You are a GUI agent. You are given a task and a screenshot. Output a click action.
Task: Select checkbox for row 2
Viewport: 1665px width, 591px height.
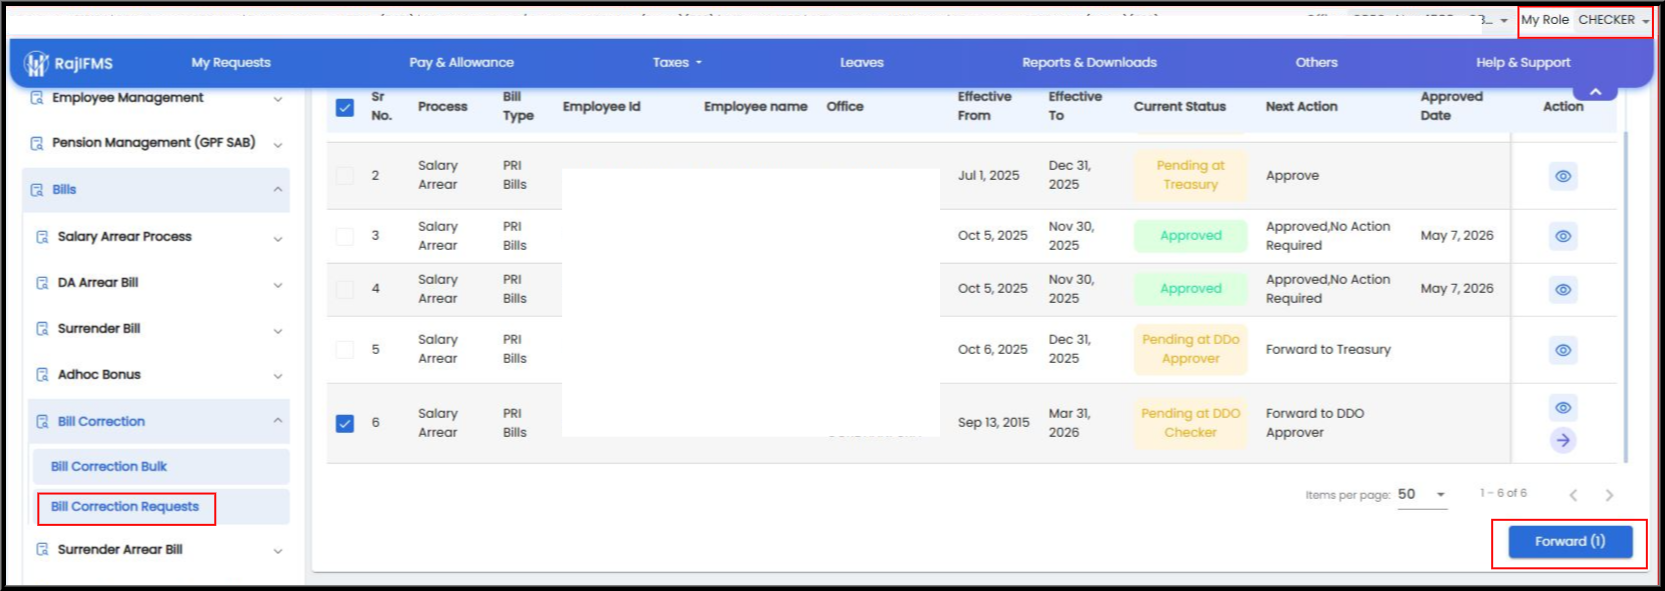pyautogui.click(x=345, y=176)
